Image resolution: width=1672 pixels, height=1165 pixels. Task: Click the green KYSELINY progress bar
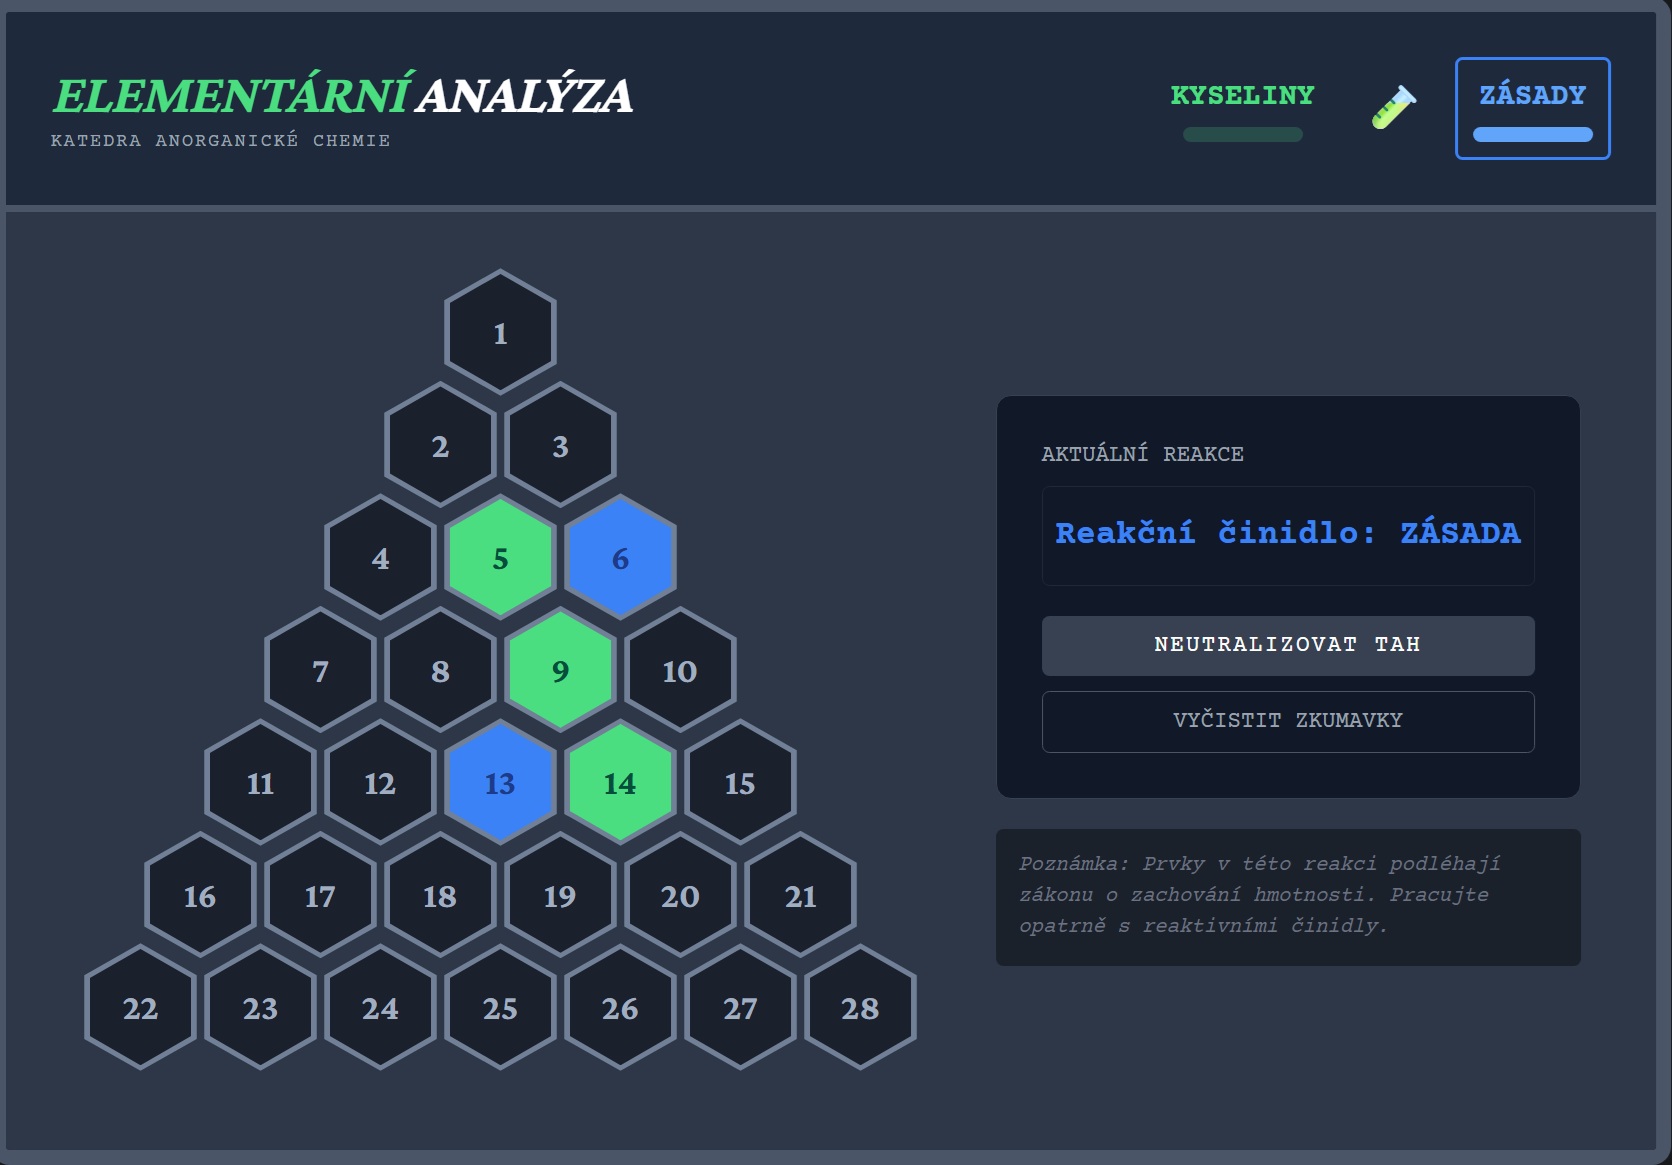point(1242,135)
